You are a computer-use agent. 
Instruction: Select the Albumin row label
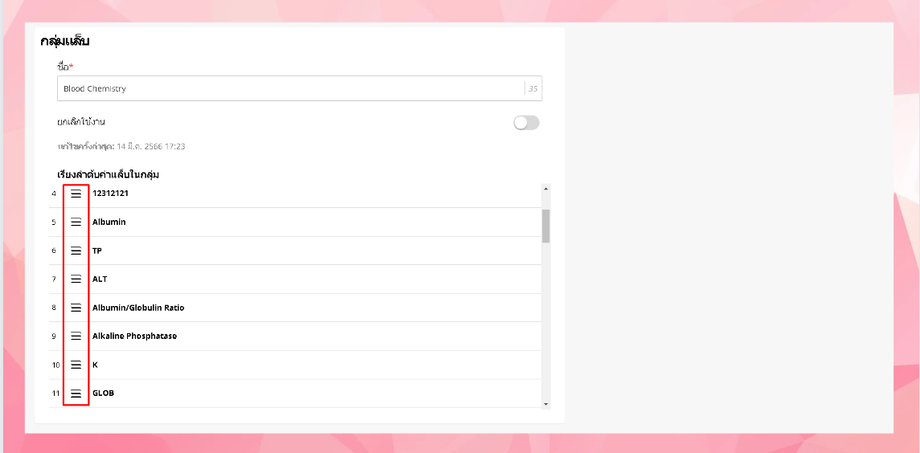[x=109, y=222]
